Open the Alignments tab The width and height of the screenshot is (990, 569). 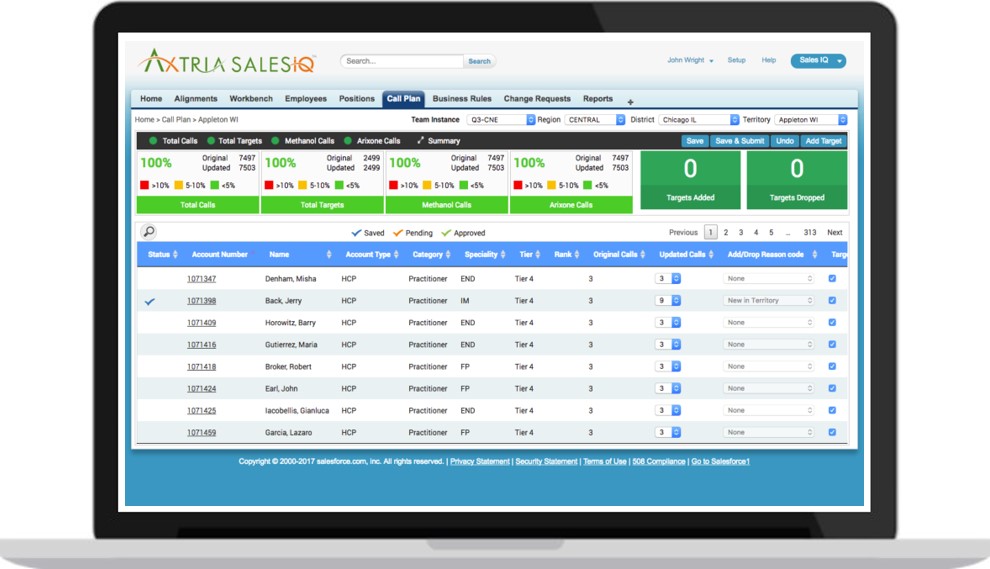(x=196, y=99)
